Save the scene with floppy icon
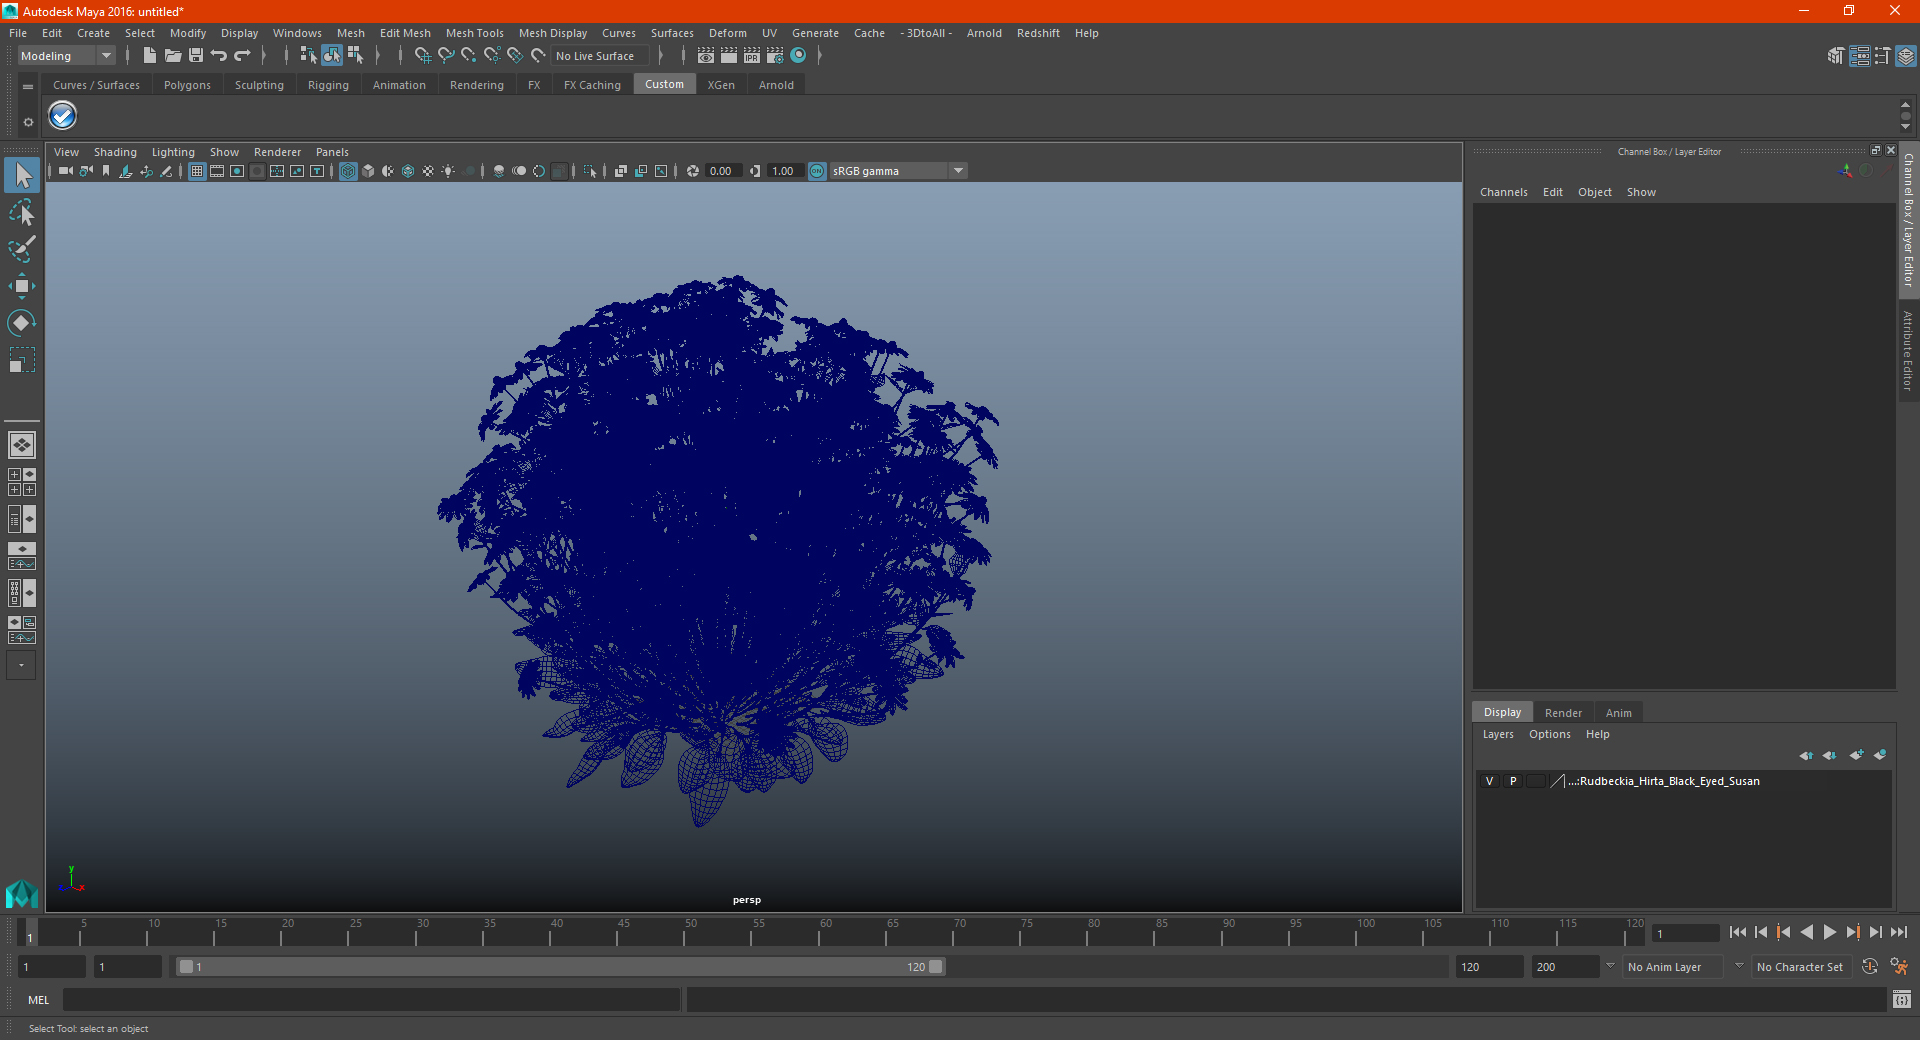This screenshot has width=1920, height=1040. click(196, 56)
